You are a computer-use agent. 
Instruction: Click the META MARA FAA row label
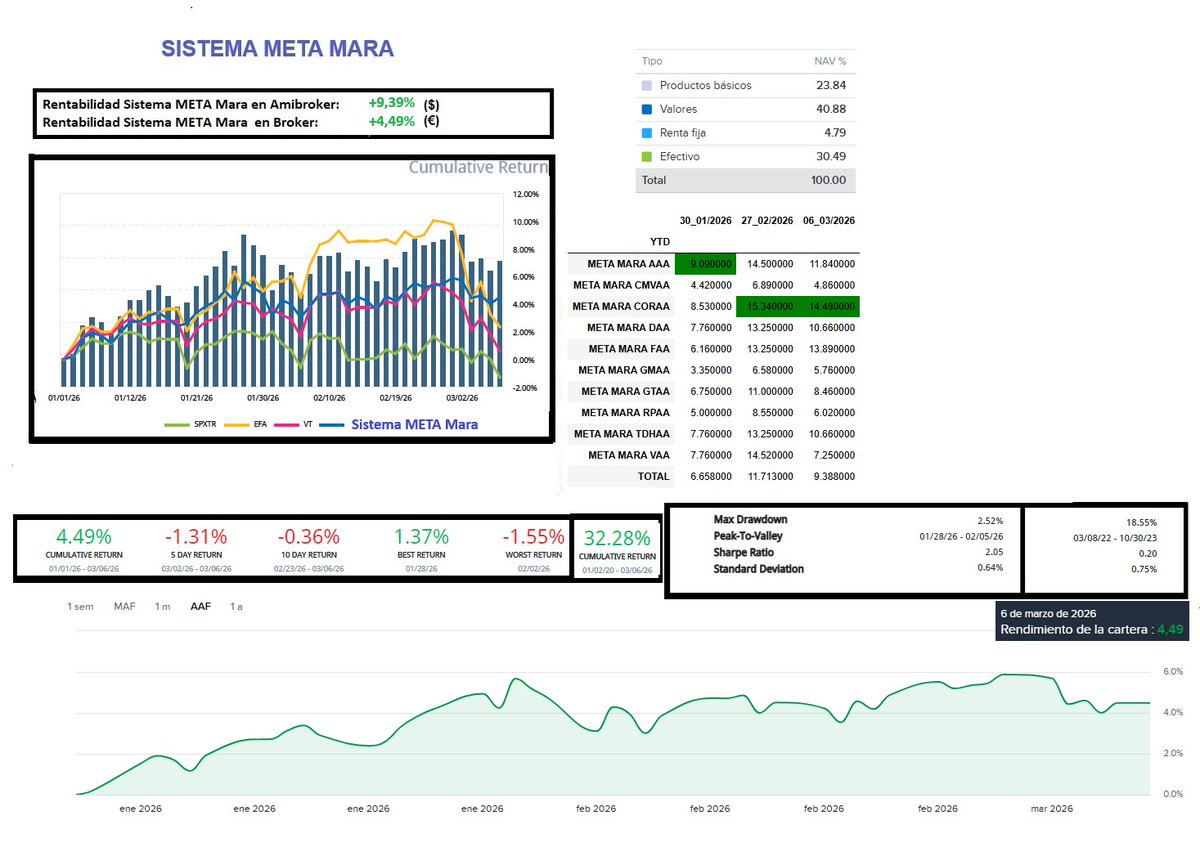click(x=629, y=349)
